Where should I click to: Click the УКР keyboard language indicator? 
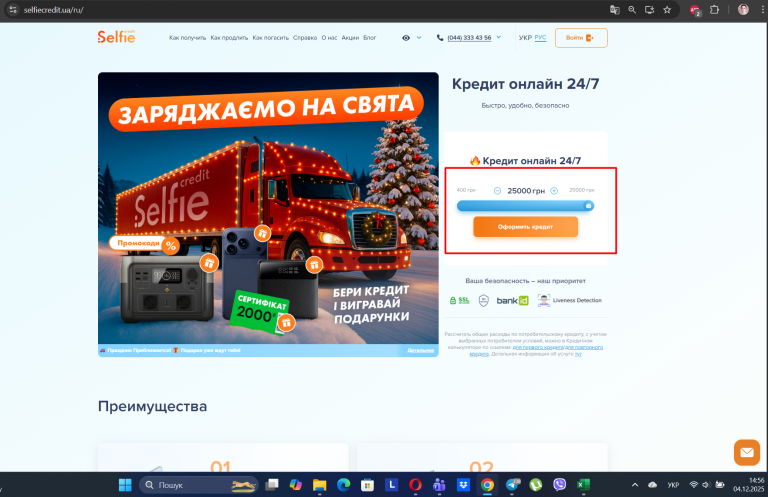click(x=673, y=485)
